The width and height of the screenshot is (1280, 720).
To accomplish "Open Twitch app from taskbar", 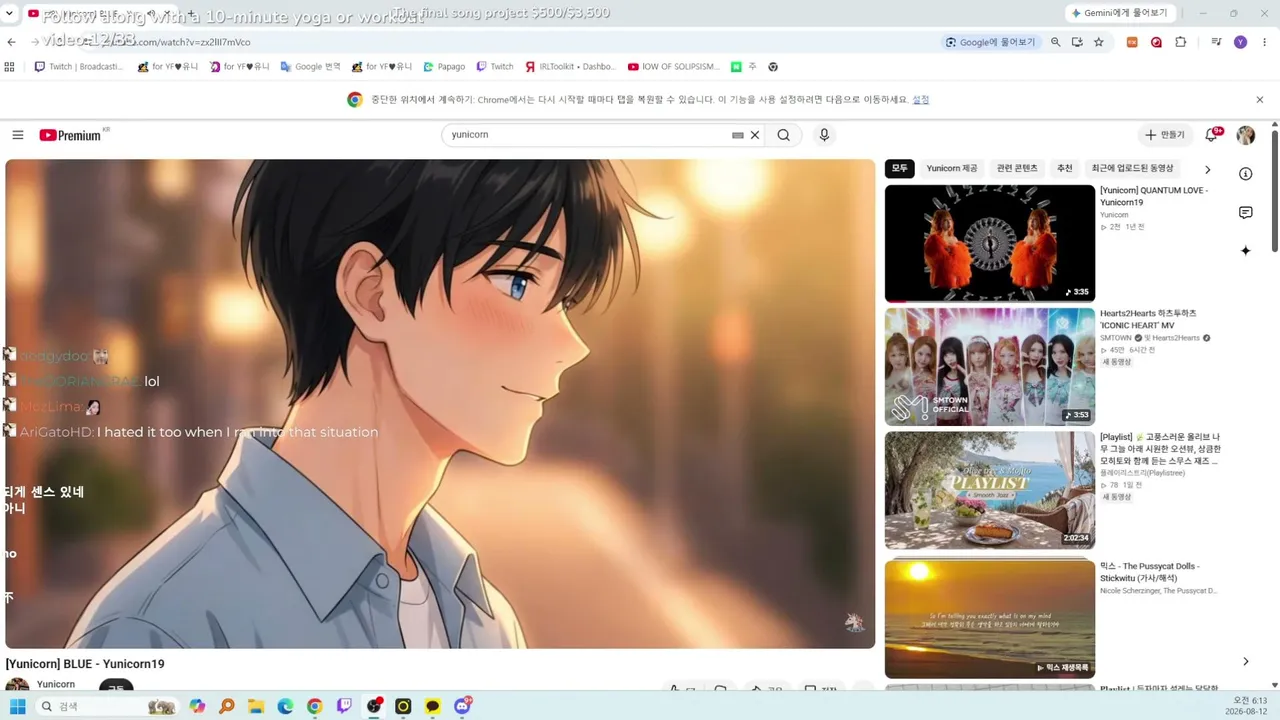I will point(344,706).
